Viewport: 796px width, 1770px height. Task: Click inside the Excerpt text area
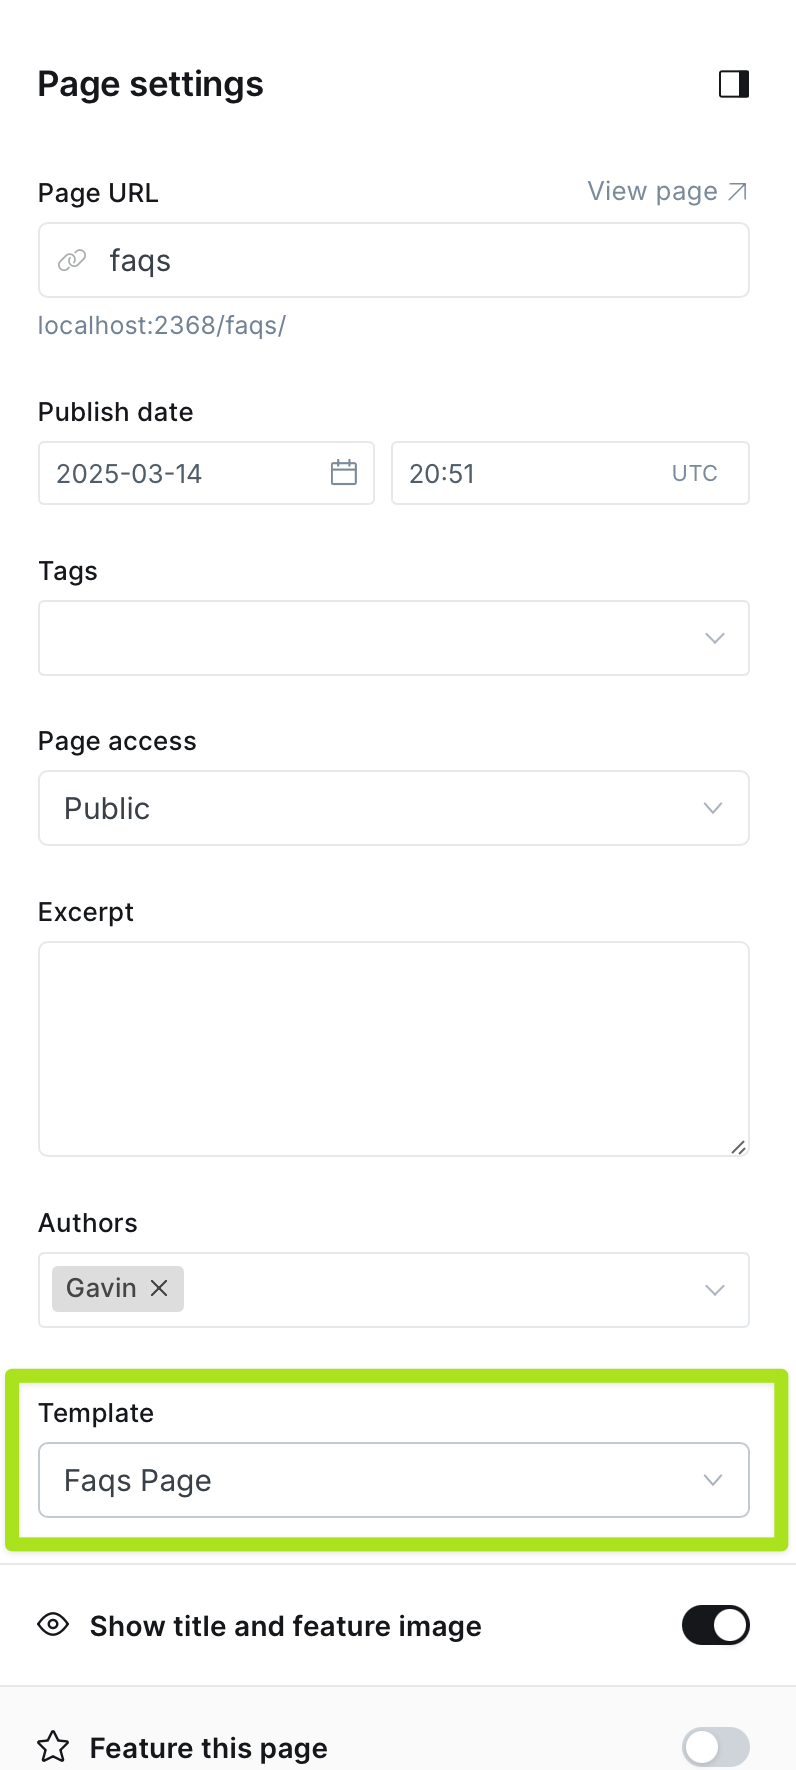point(394,1048)
